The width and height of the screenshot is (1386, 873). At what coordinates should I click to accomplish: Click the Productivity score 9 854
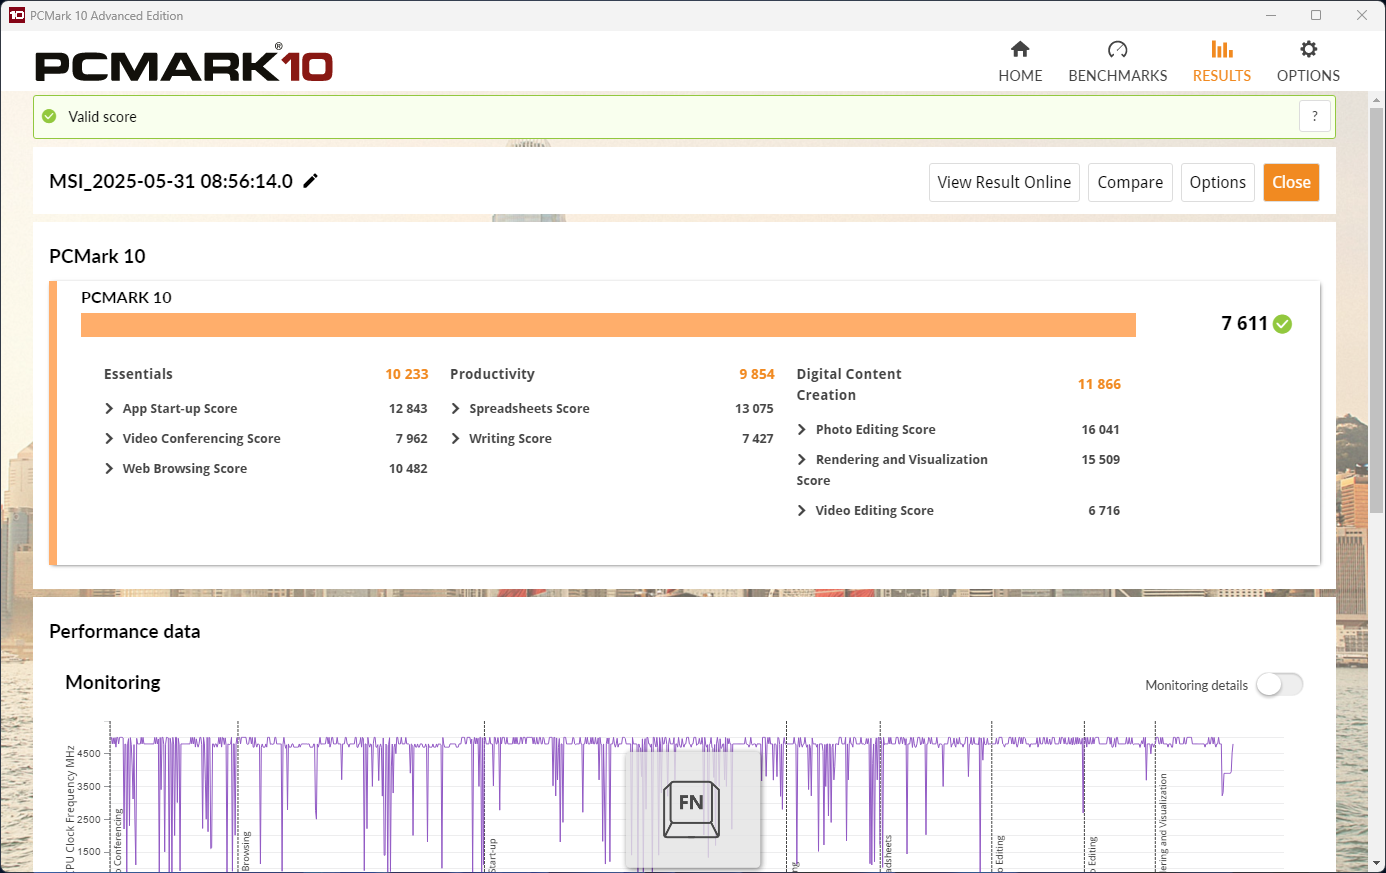pos(757,374)
